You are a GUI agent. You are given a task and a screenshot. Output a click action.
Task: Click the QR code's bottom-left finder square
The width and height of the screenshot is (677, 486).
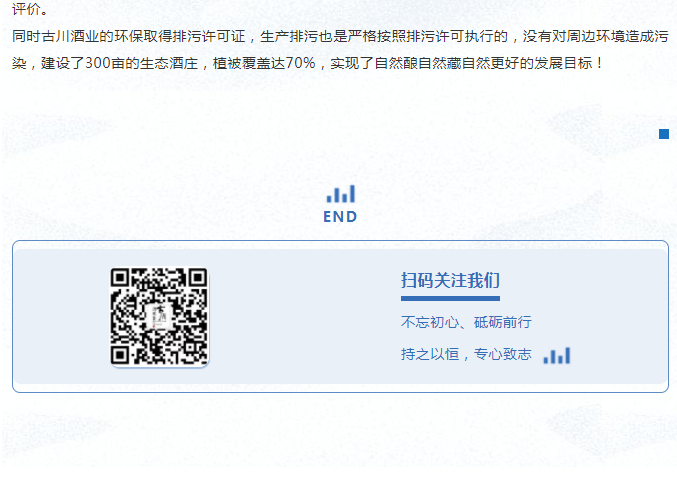point(120,355)
